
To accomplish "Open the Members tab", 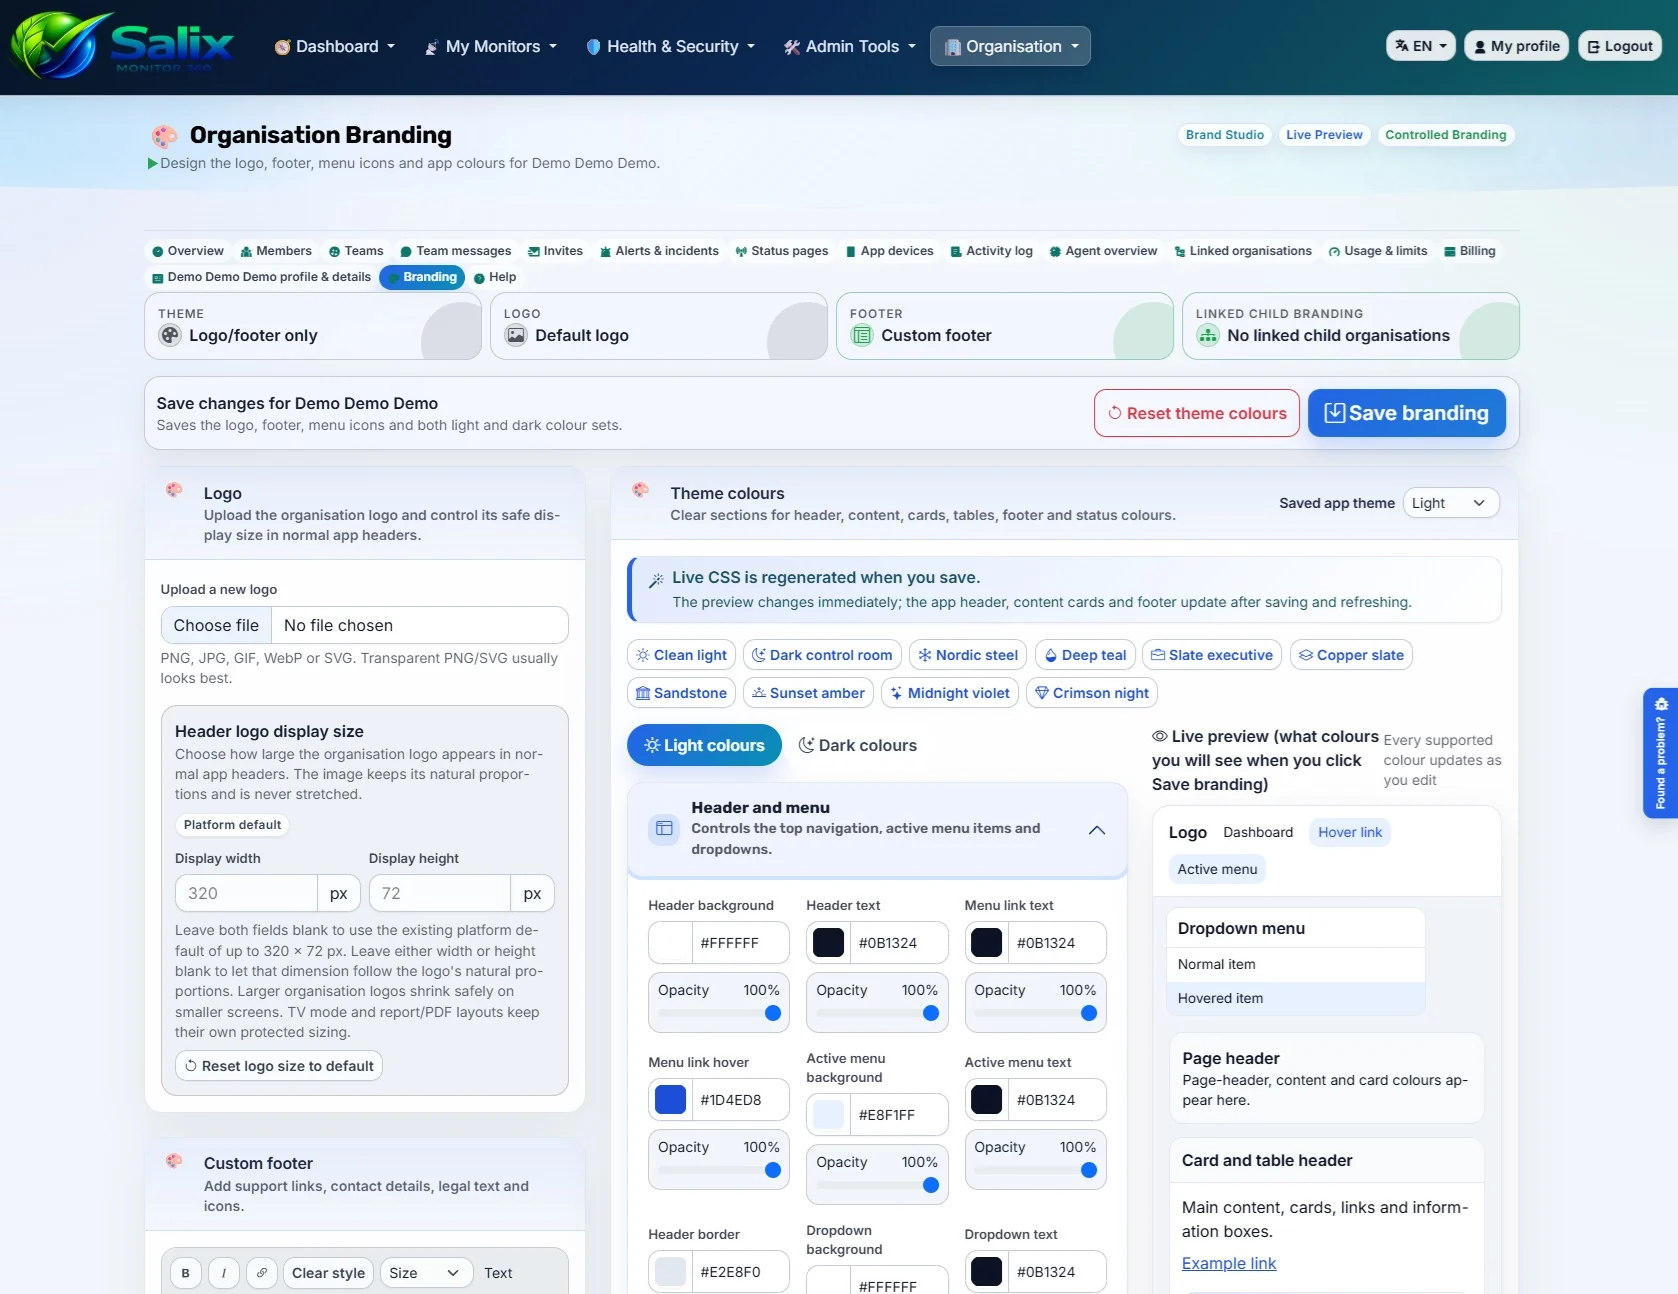I will [276, 251].
